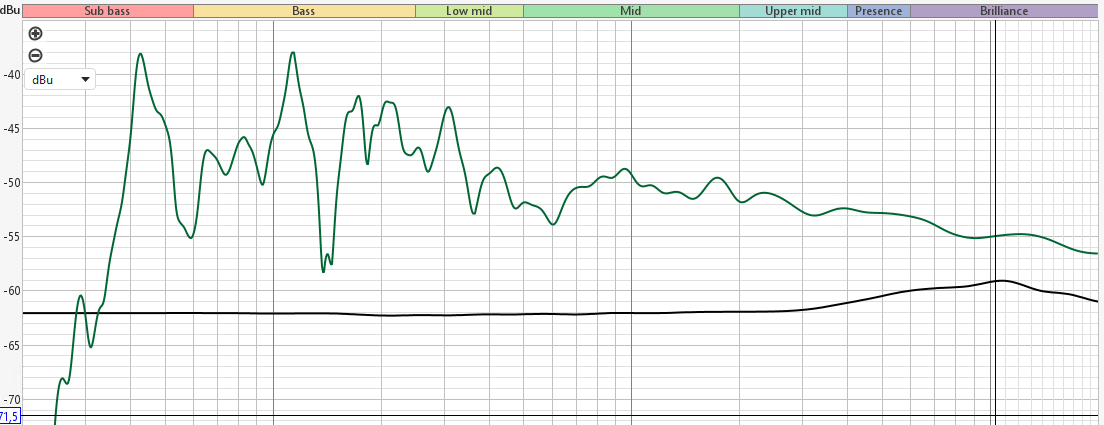Select the Brilliance frequency band label

[1004, 11]
